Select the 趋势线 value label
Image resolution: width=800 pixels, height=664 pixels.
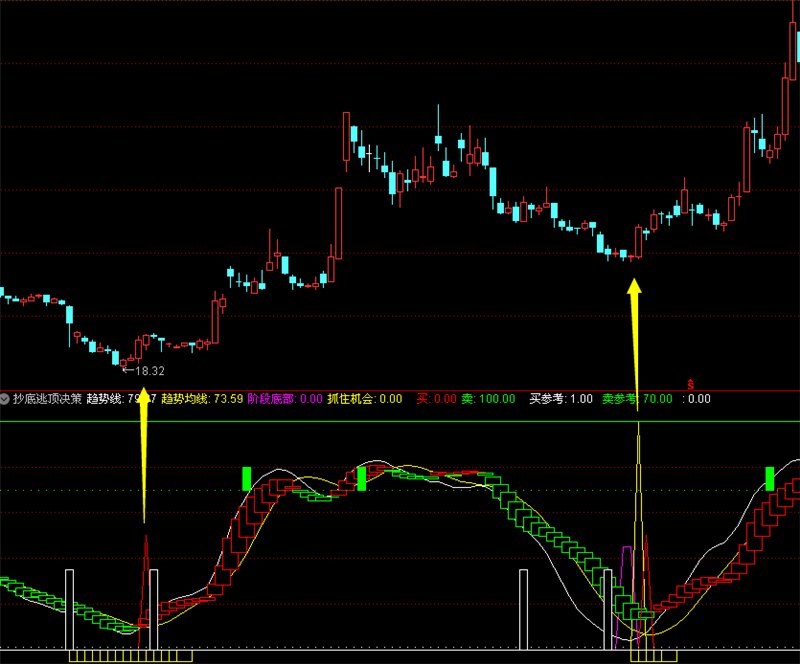121,399
